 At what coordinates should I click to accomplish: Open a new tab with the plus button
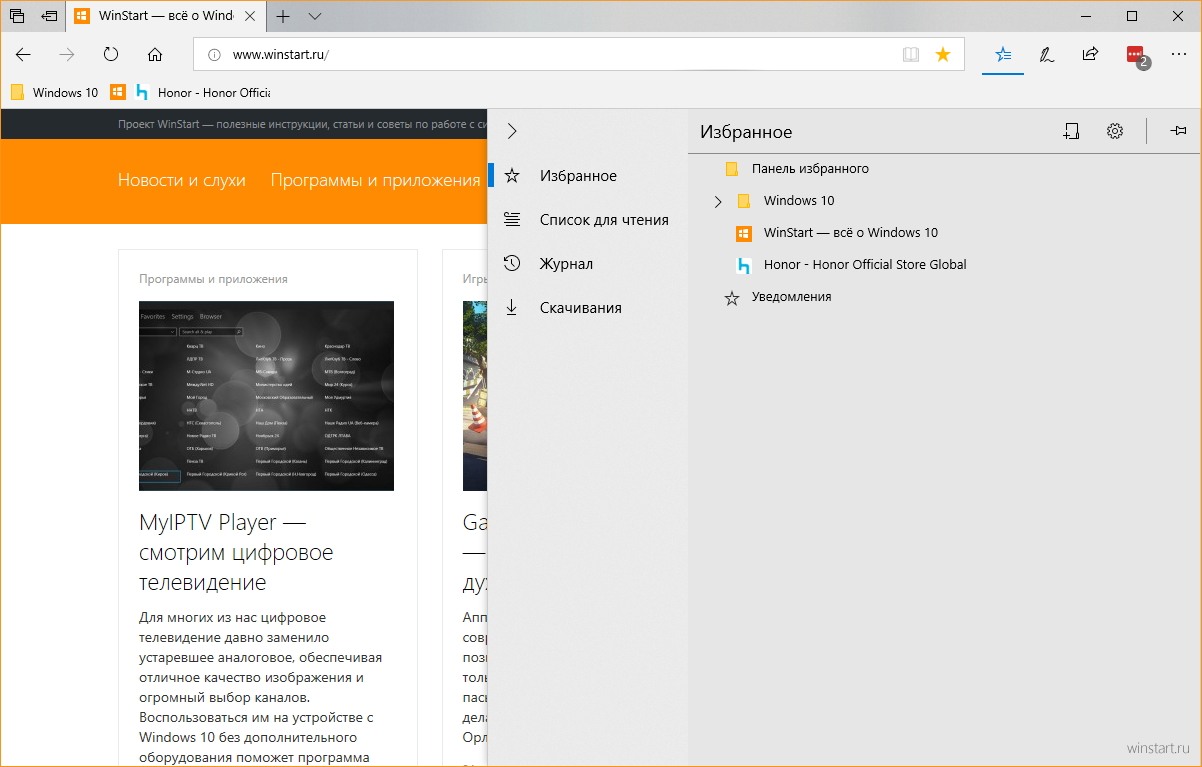284,16
